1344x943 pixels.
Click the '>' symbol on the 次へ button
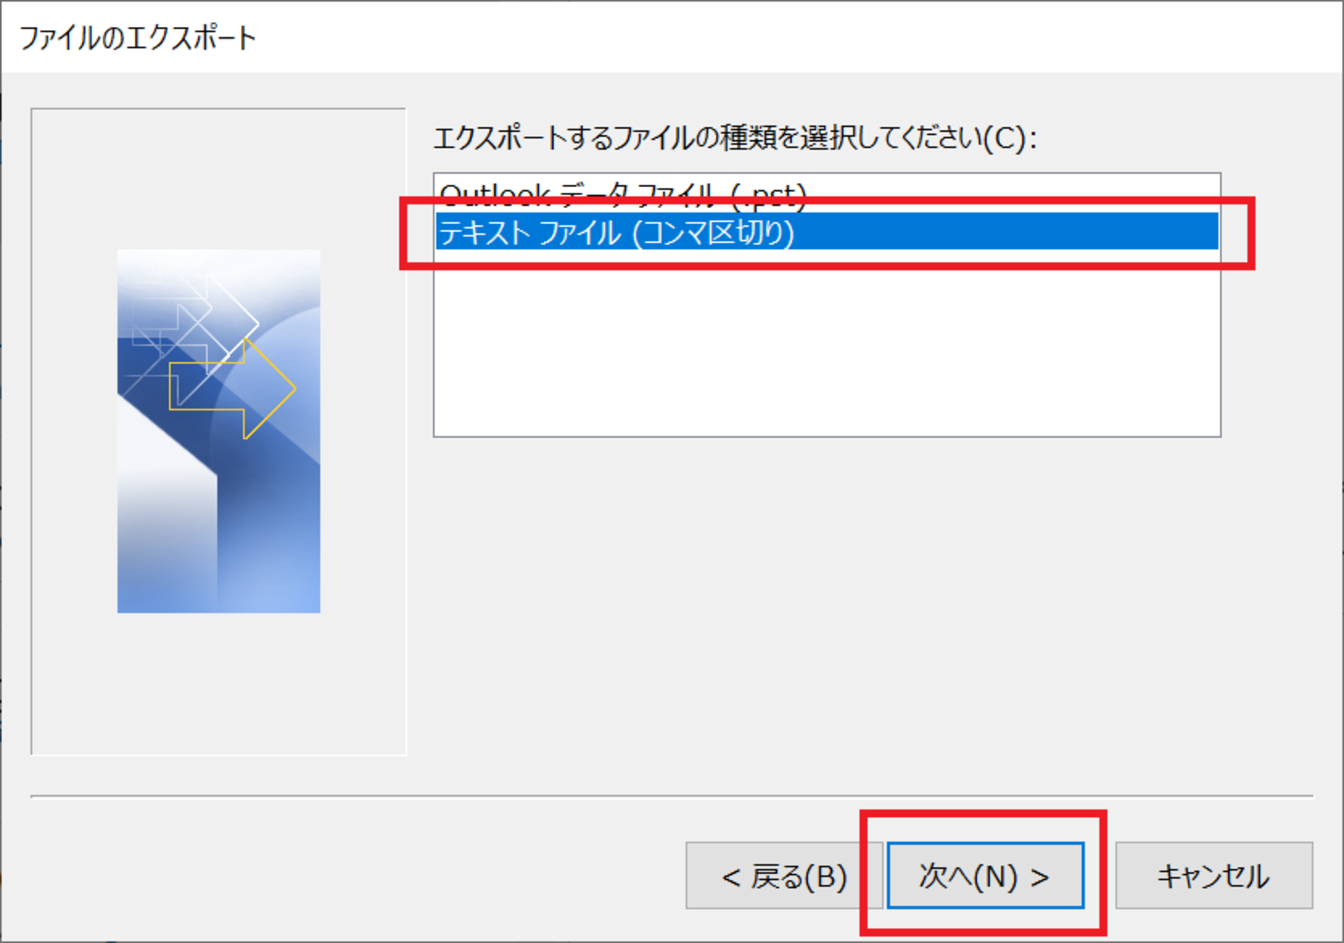[x=1040, y=878]
